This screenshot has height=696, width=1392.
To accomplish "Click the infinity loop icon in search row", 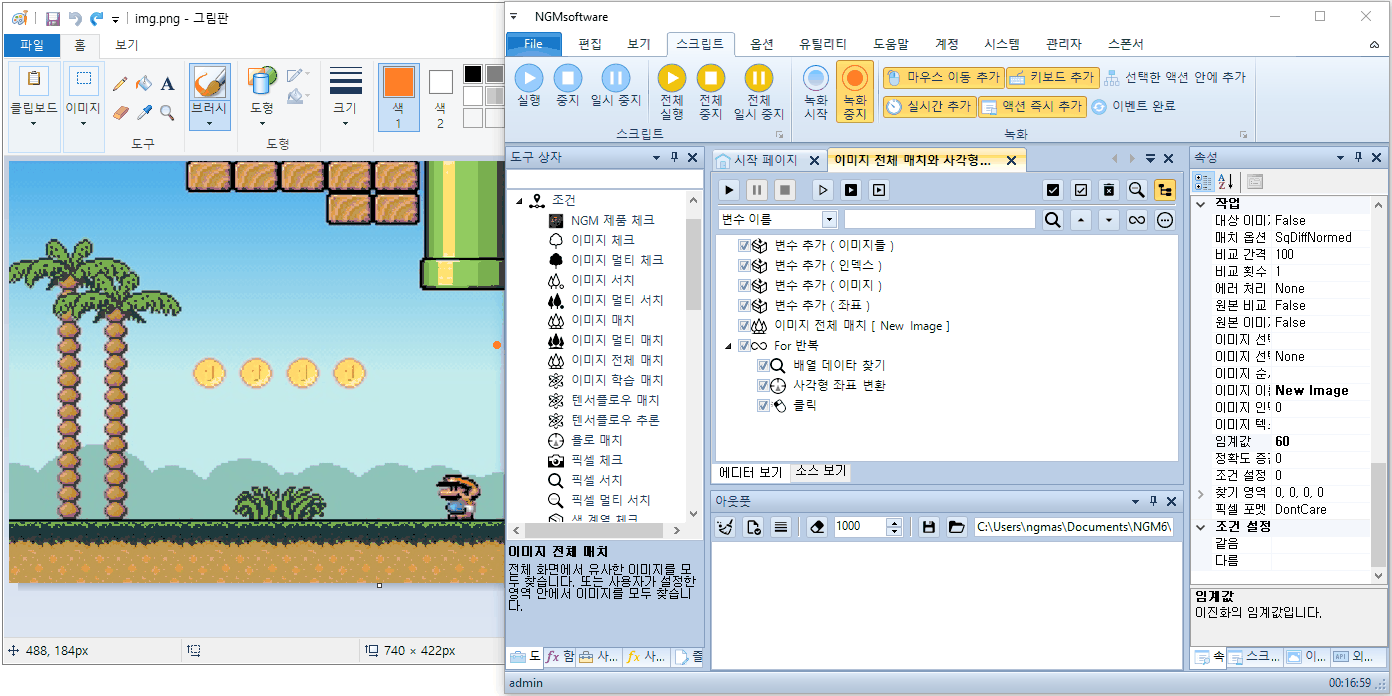I will [x=1137, y=220].
